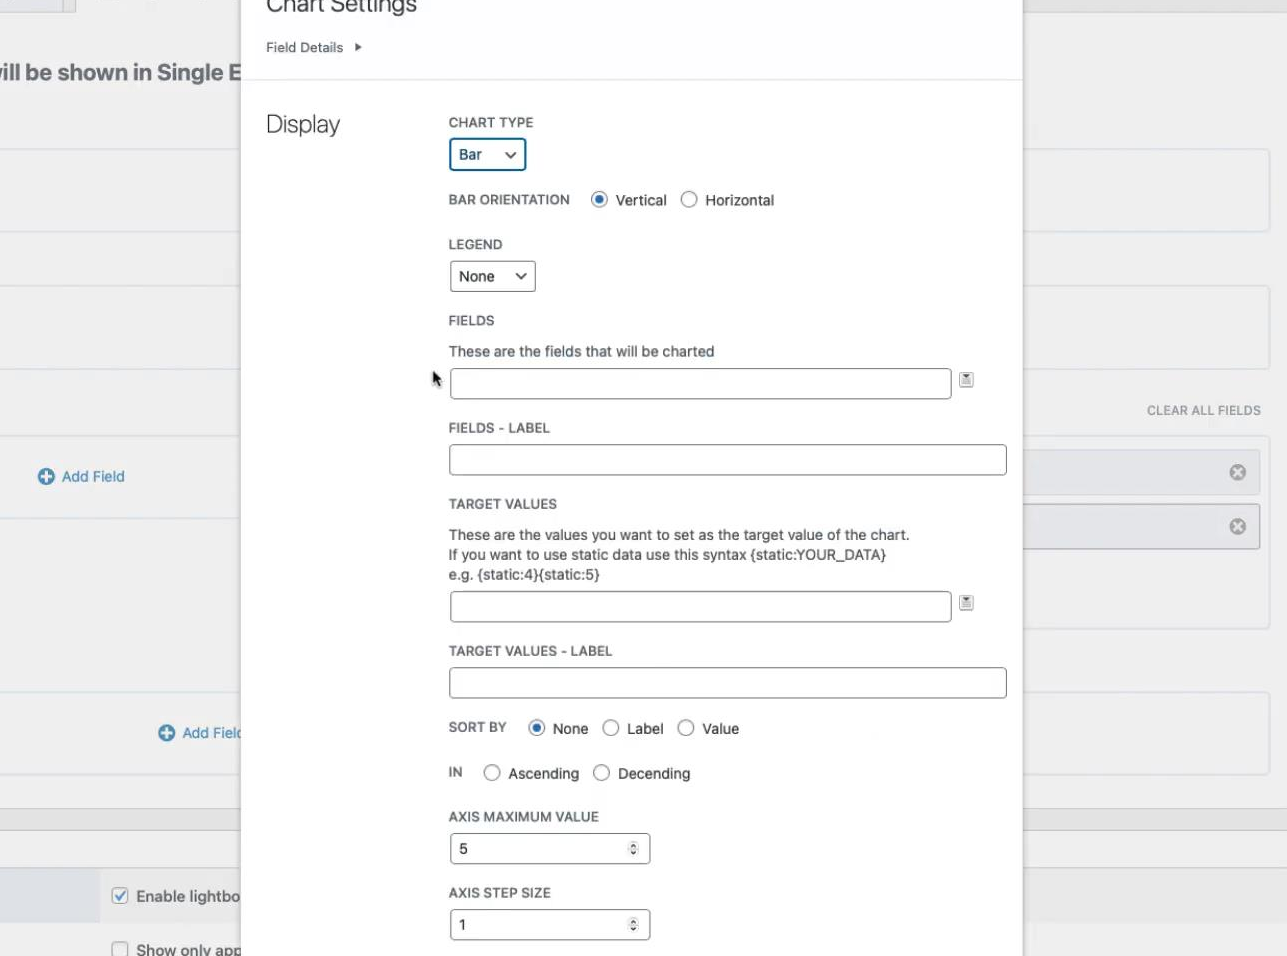This screenshot has width=1287, height=956.
Task: Select Vertical bar orientation
Action: [599, 200]
